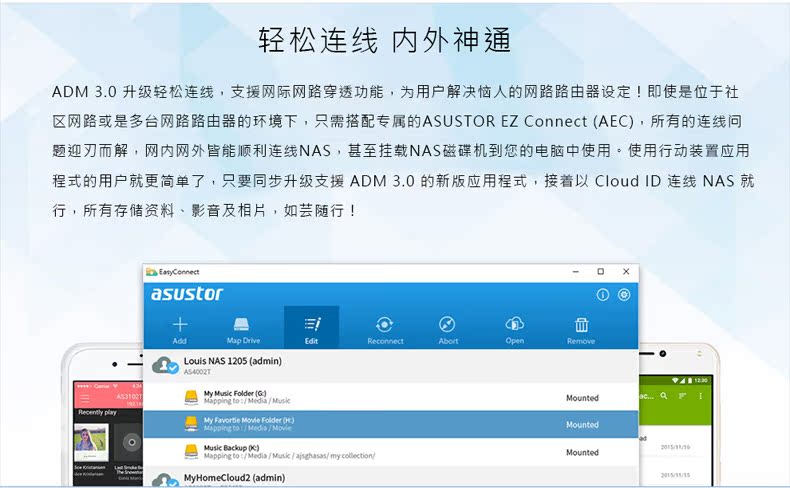Viewport: 790px width, 488px height.
Task: Tap the sort icon on right phone
Action: coord(682,396)
